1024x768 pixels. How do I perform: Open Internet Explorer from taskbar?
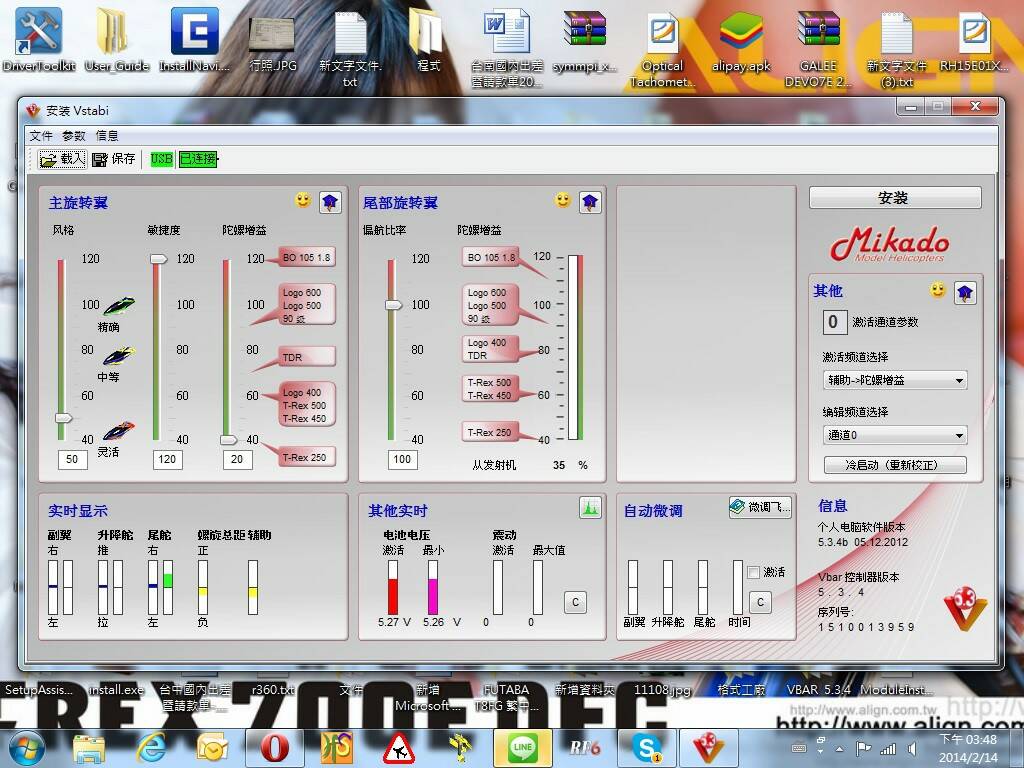coord(150,748)
